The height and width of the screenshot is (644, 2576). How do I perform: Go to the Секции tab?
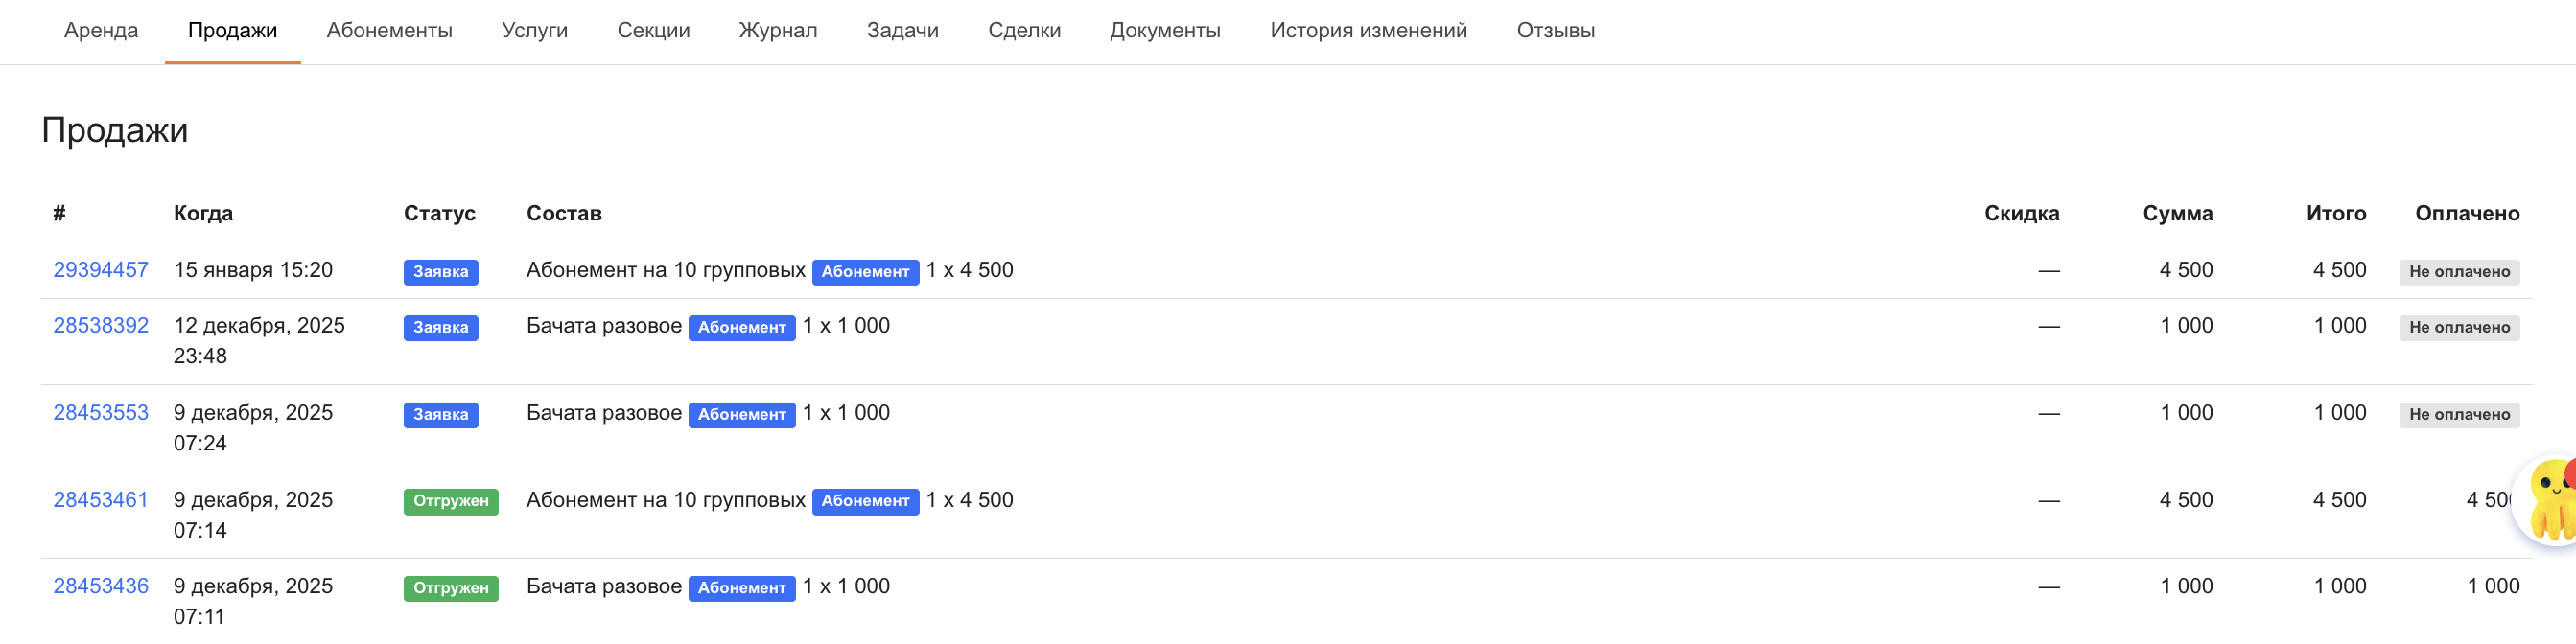tap(653, 31)
